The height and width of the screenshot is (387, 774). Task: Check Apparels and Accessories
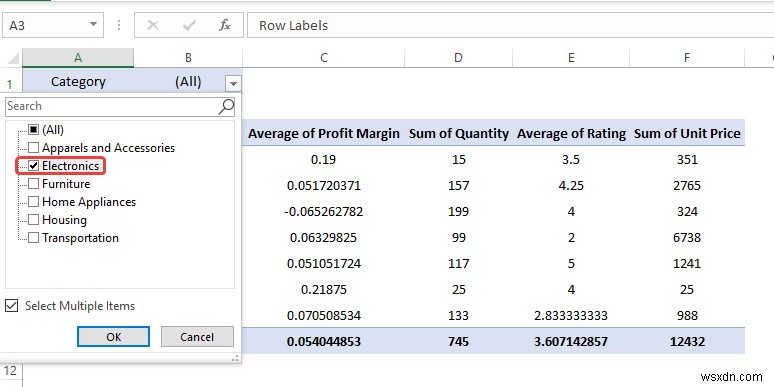tap(34, 148)
